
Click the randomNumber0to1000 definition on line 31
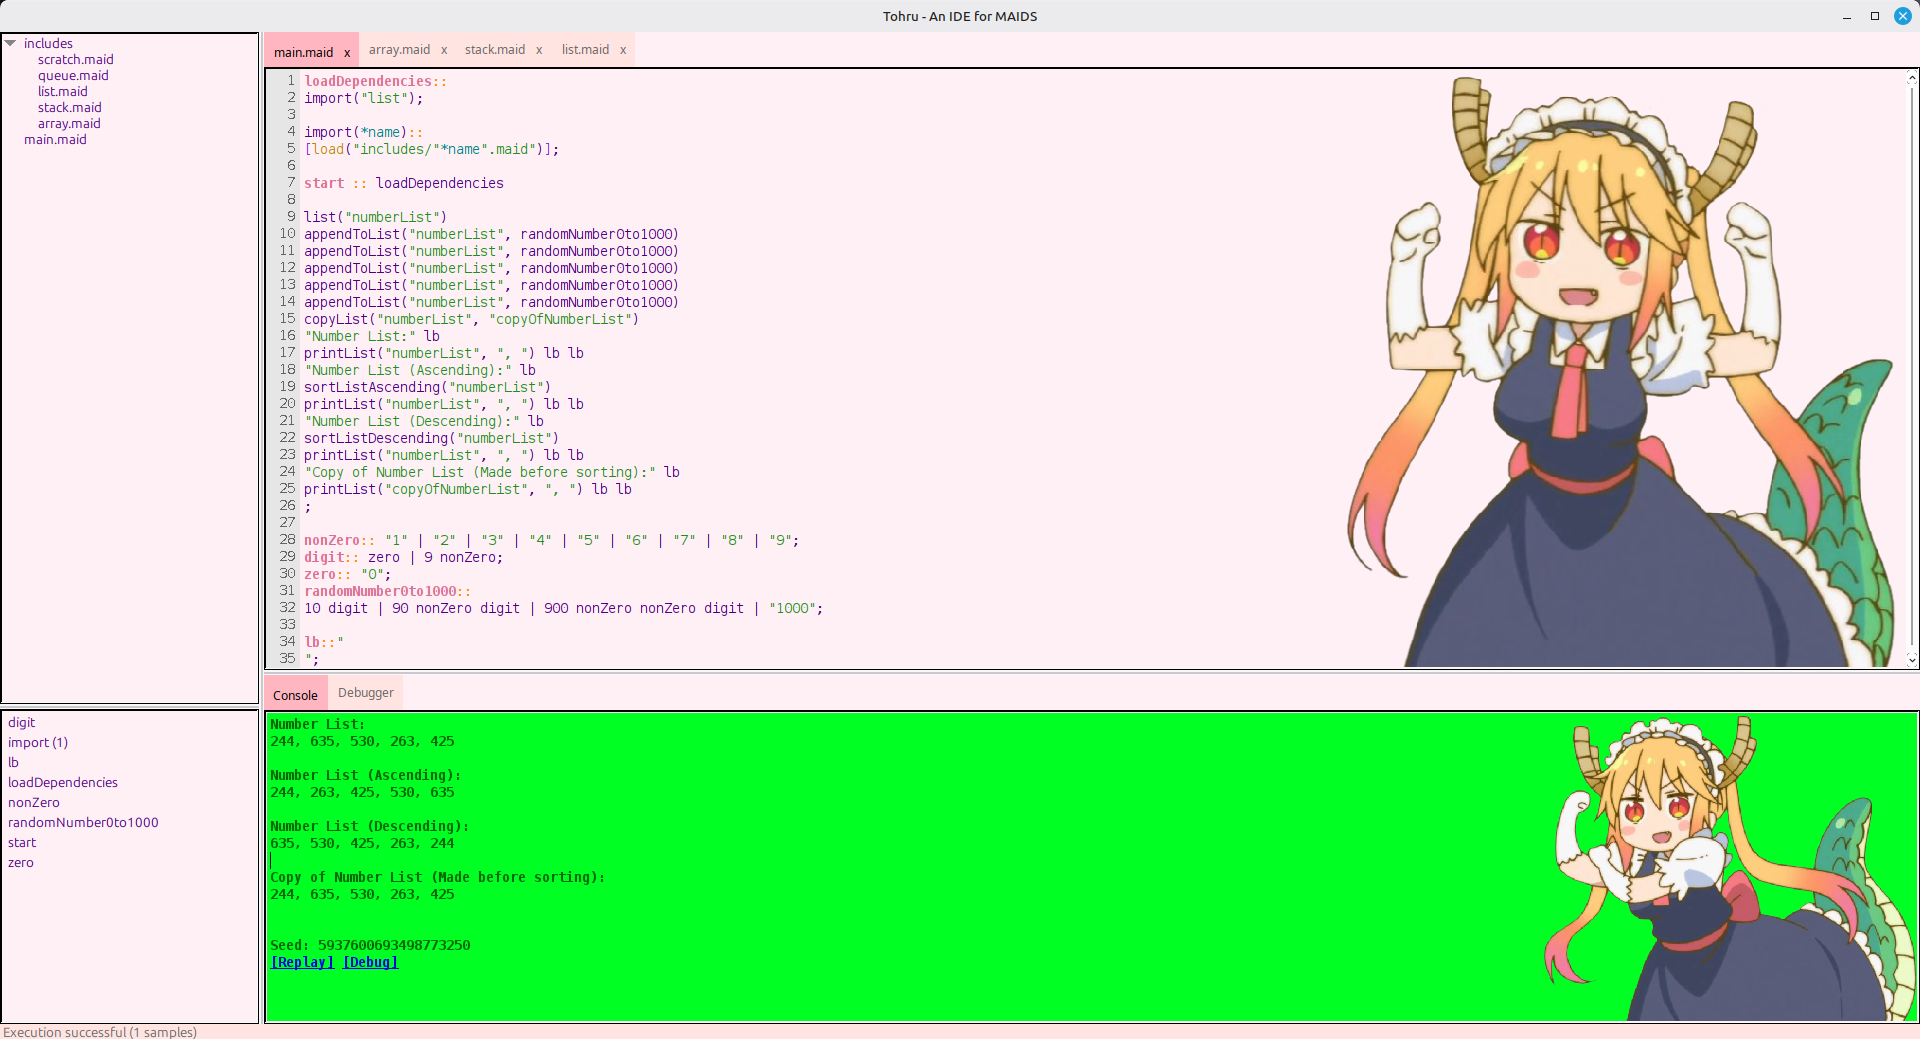(x=388, y=591)
